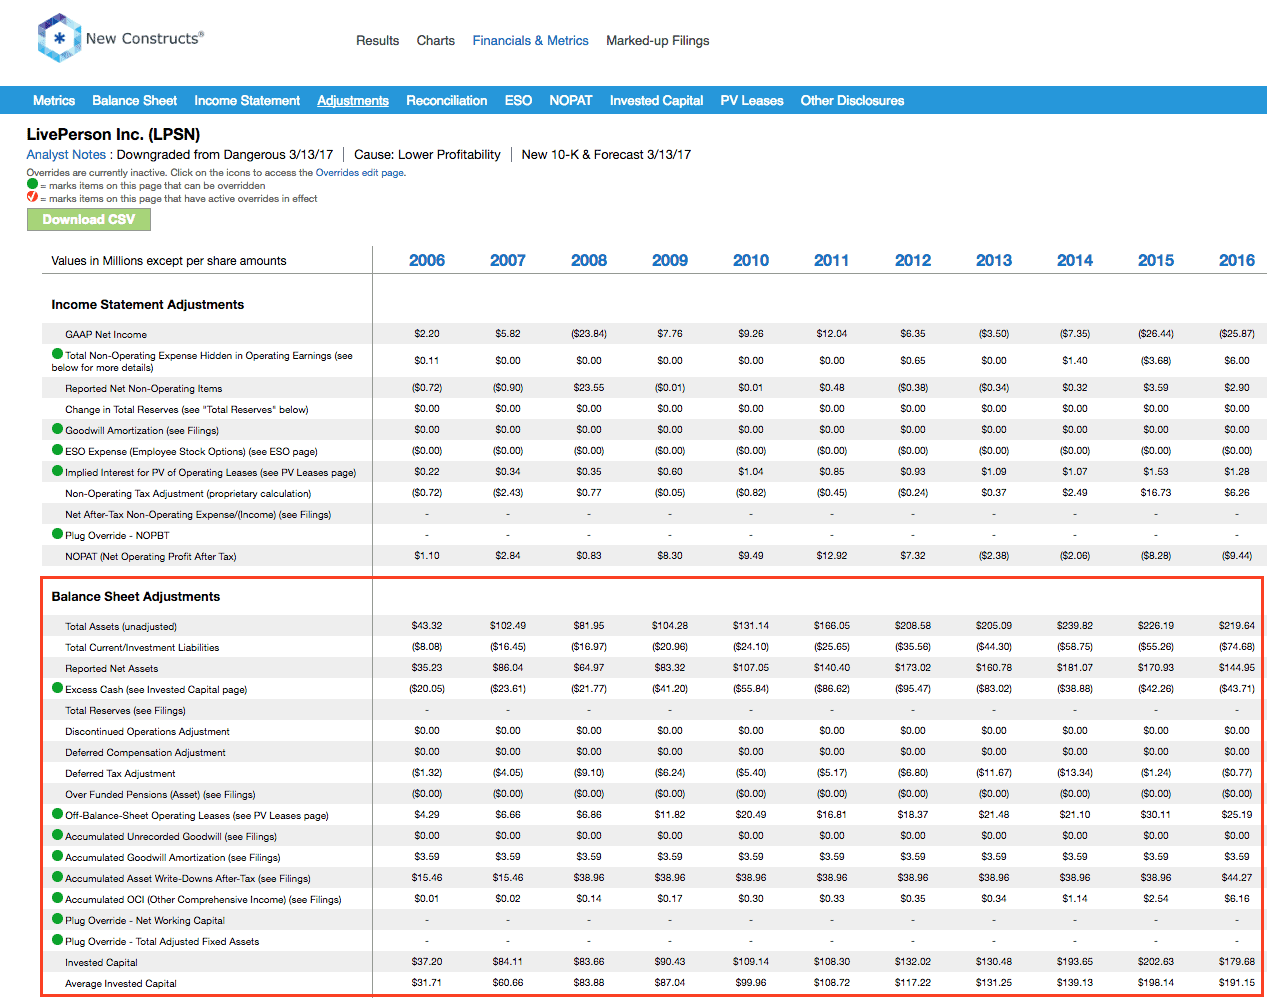
Task: Click the Deferred Tax Adjustment row label
Action: click(120, 773)
